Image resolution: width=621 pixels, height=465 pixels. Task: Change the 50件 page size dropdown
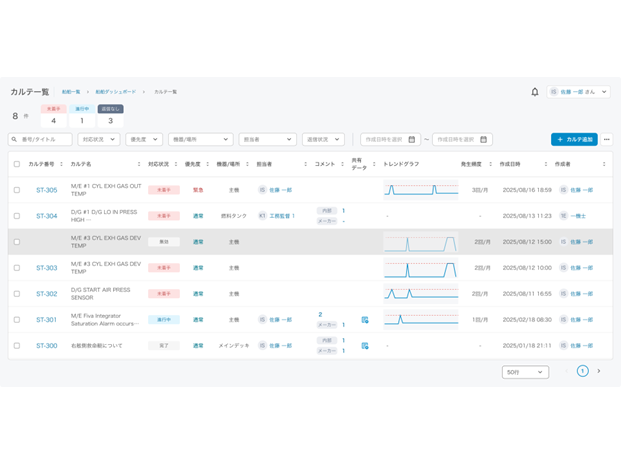click(525, 372)
